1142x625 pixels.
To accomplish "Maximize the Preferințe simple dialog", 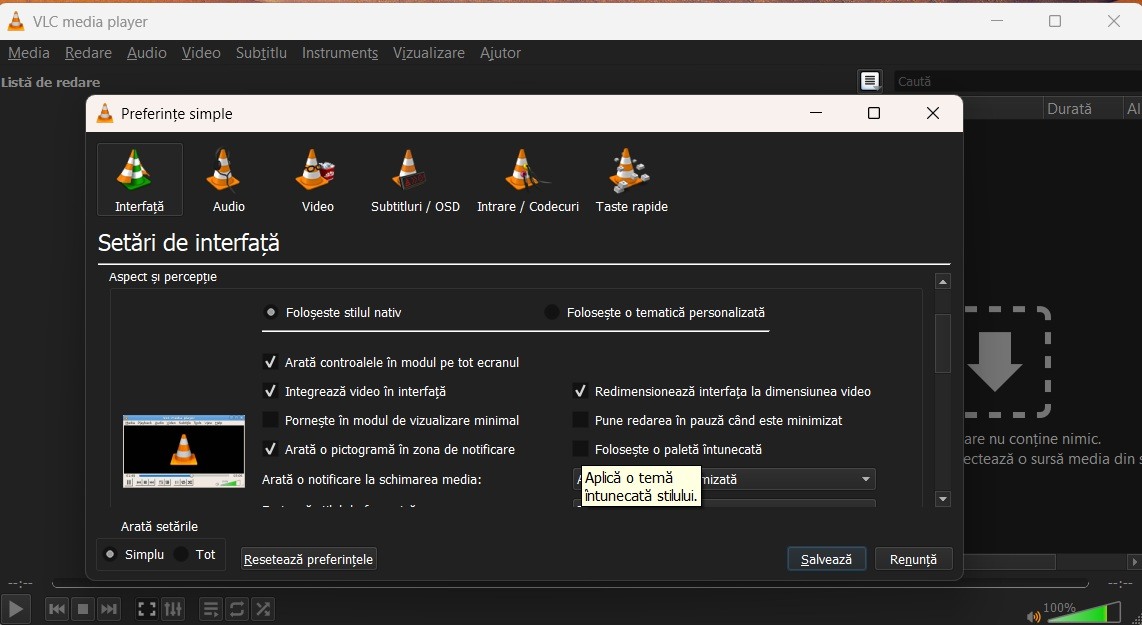I will [874, 113].
